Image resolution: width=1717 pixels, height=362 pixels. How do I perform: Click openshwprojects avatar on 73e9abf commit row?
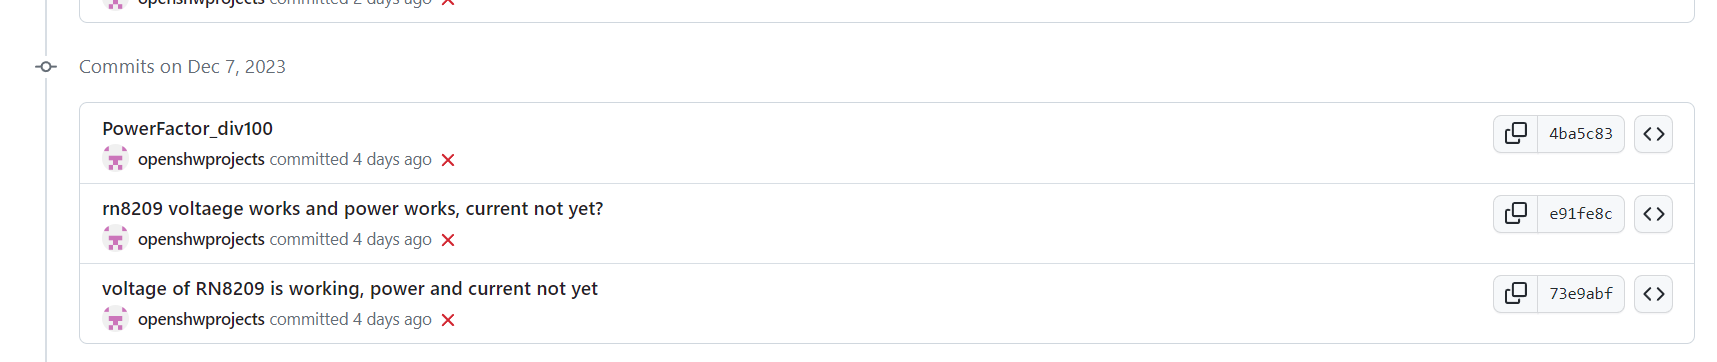(x=115, y=319)
